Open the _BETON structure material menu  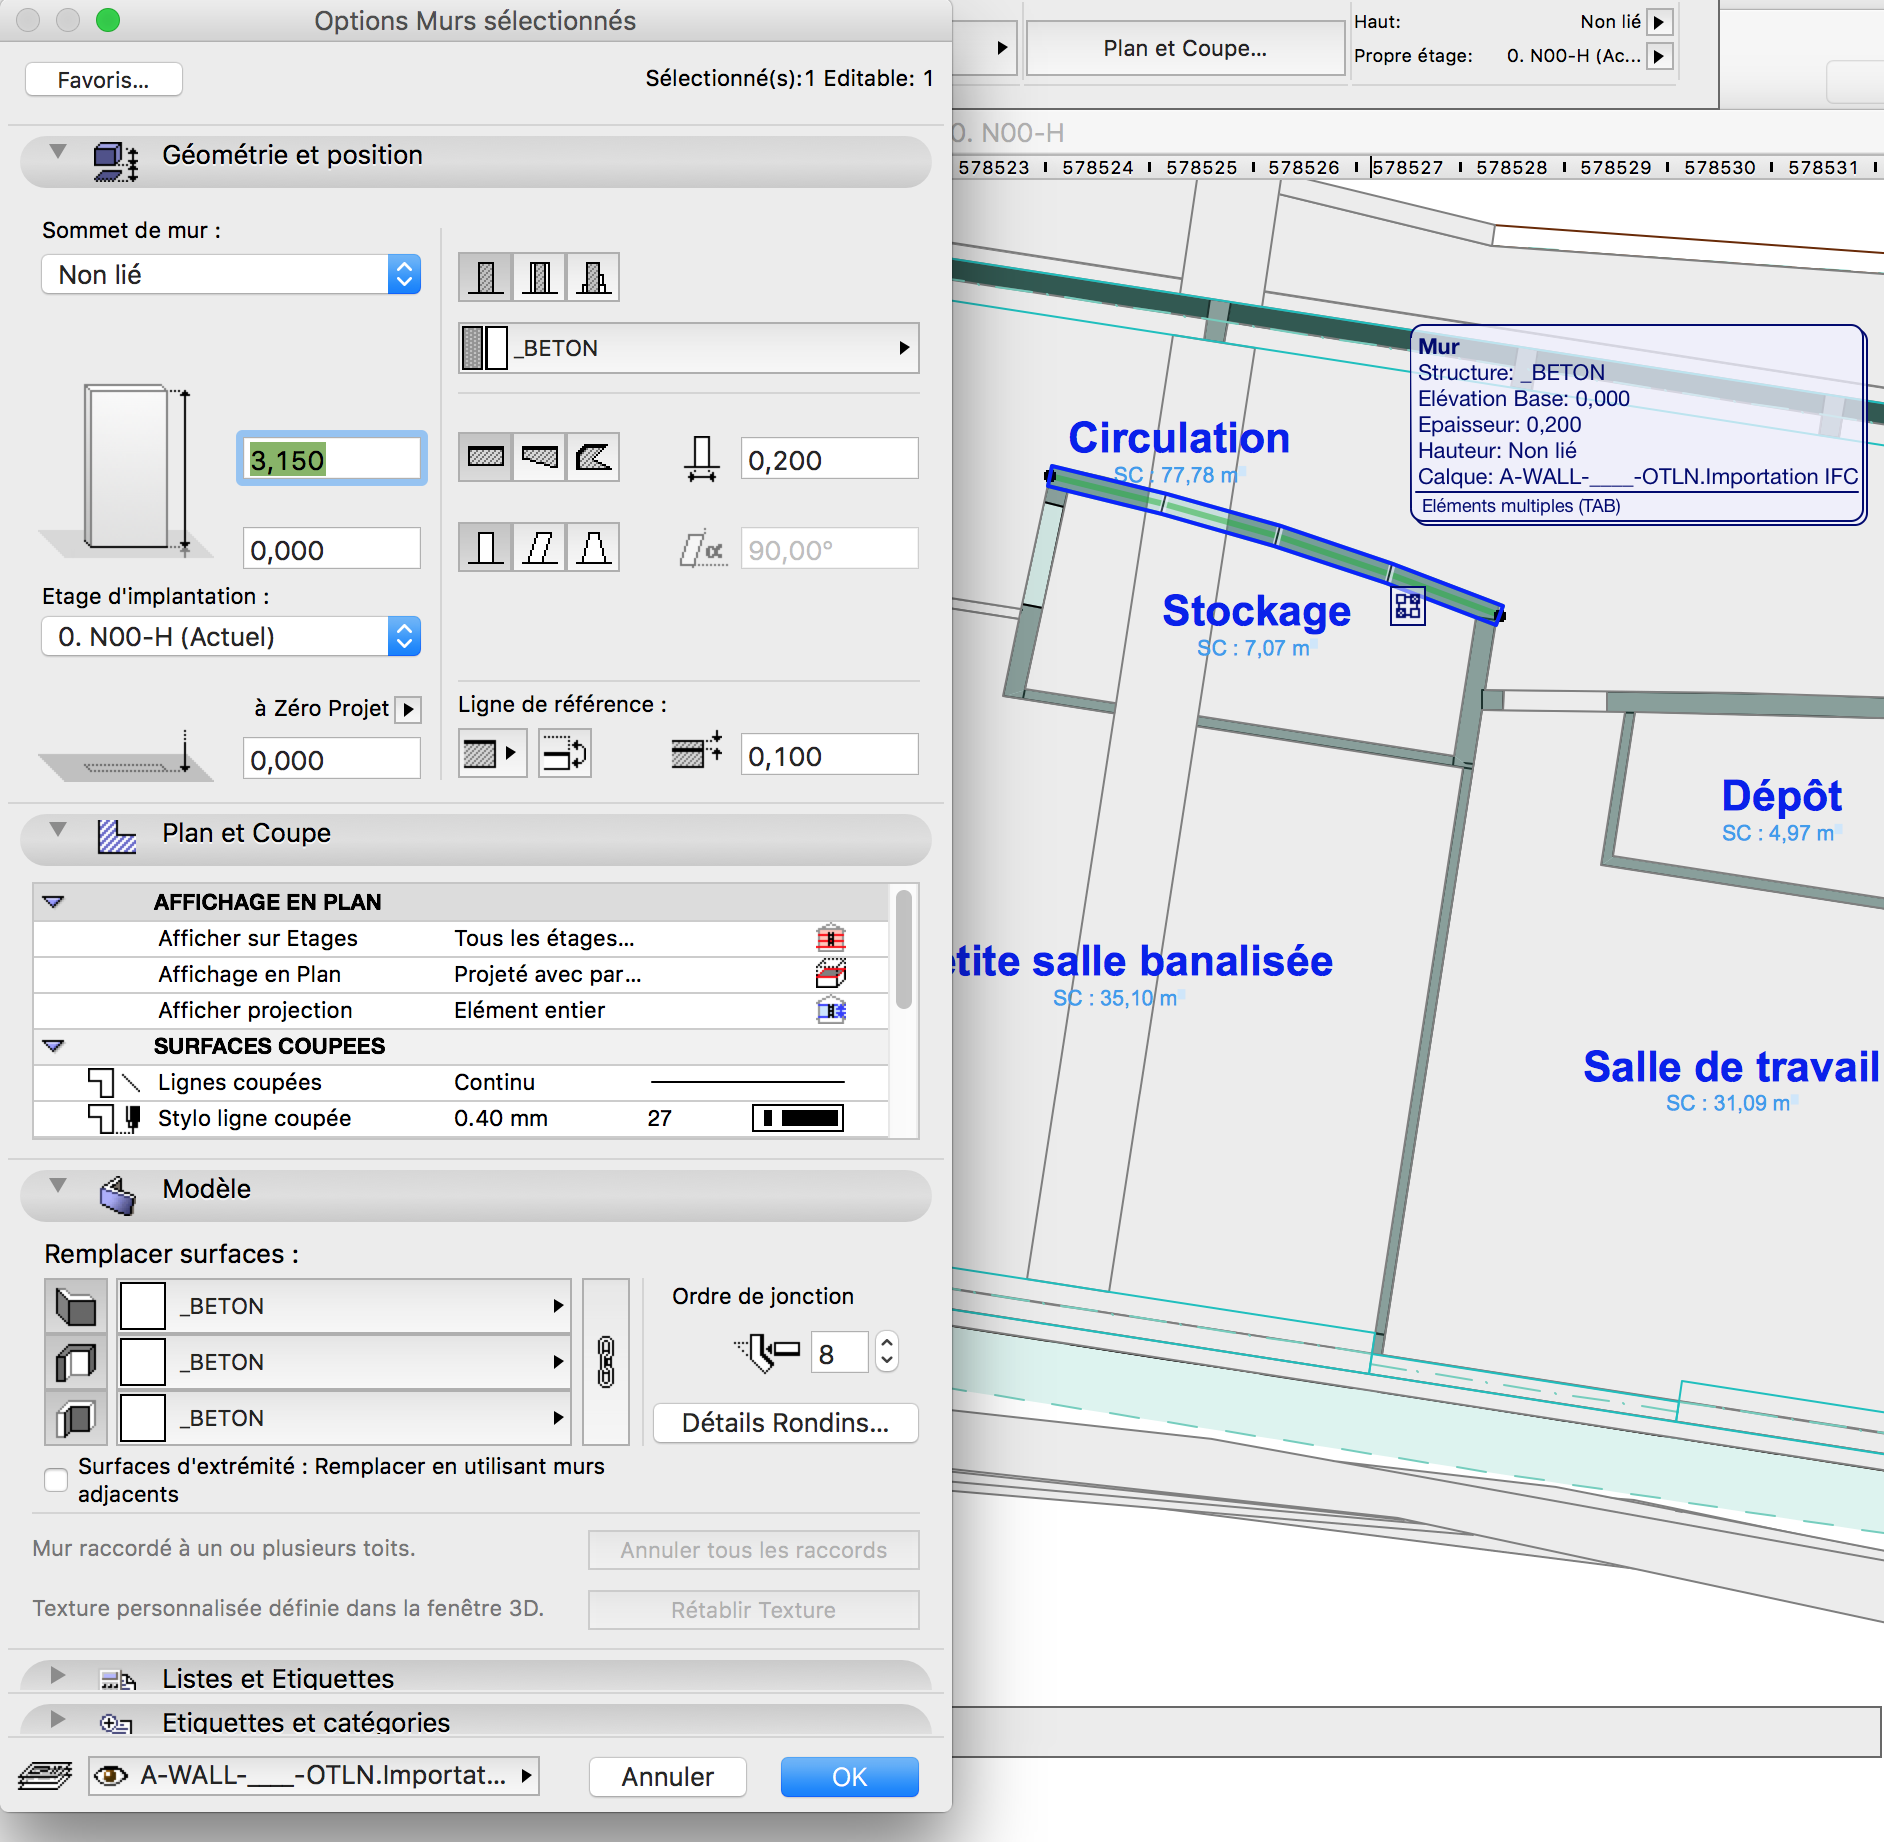point(688,348)
